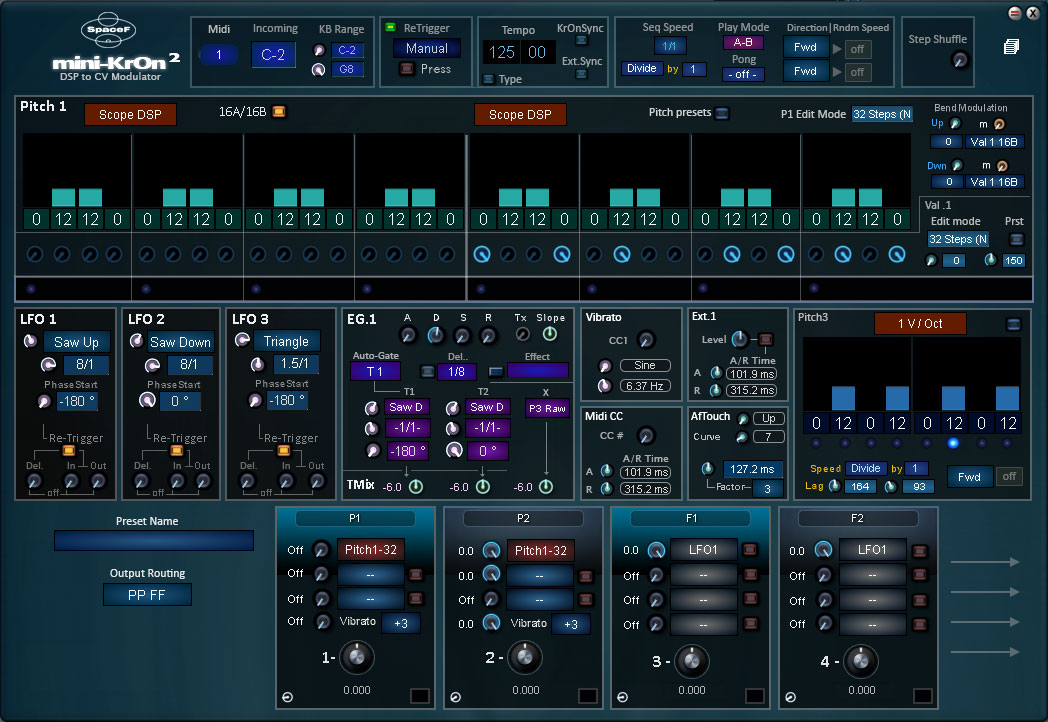Open the LFO 1 Saw Up waveform selector
This screenshot has height=722, width=1048.
(x=76, y=342)
